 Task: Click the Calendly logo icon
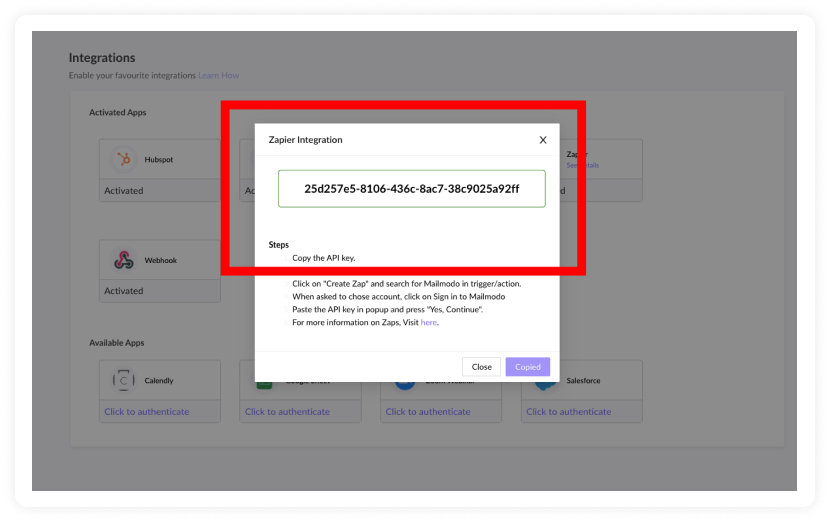tap(123, 380)
